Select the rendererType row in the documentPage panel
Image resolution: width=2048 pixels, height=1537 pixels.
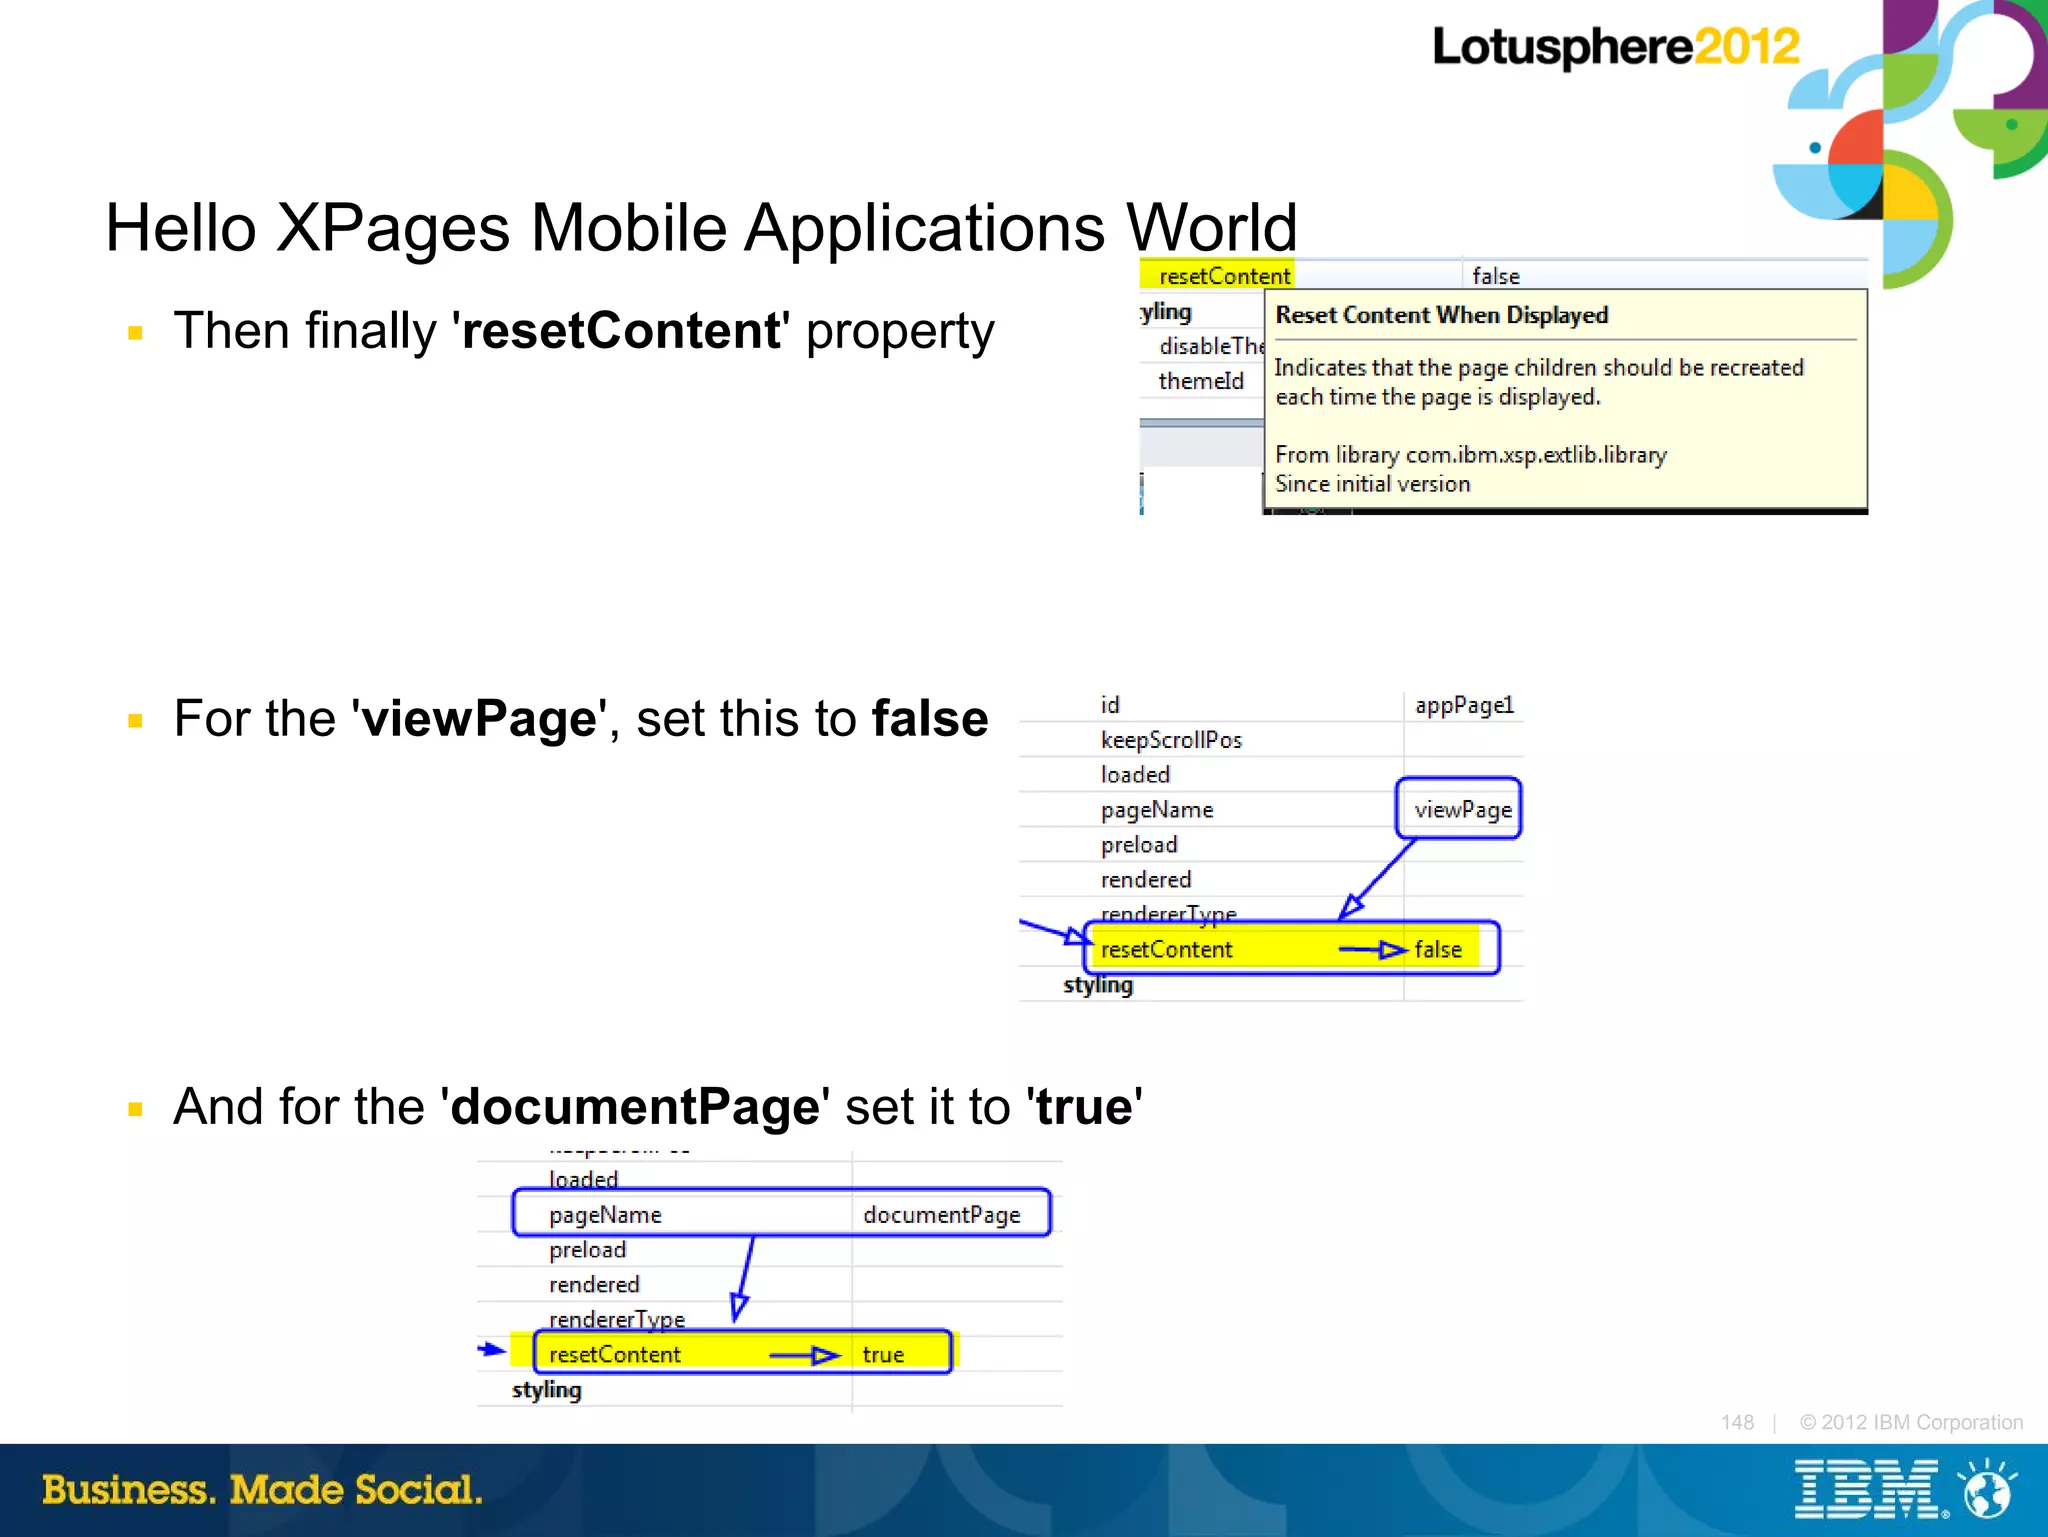[769, 1320]
